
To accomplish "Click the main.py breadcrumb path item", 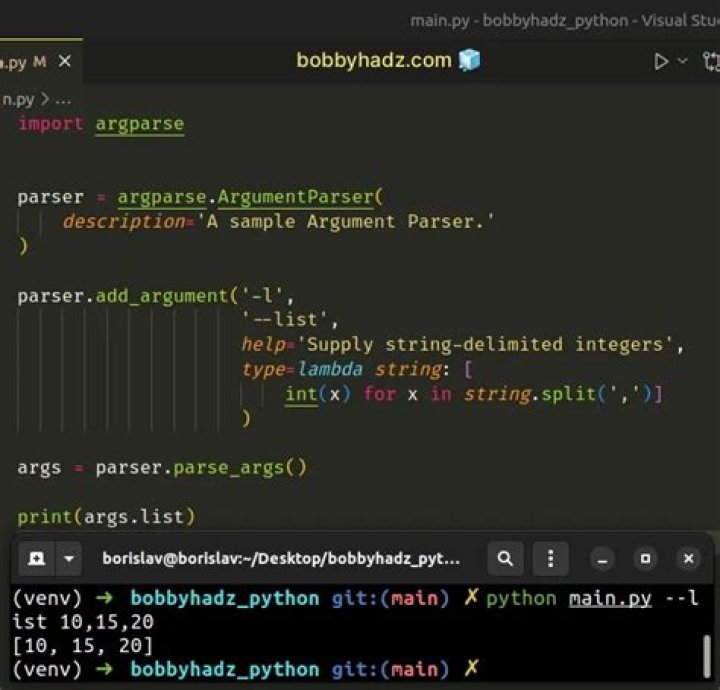I will tap(18, 99).
